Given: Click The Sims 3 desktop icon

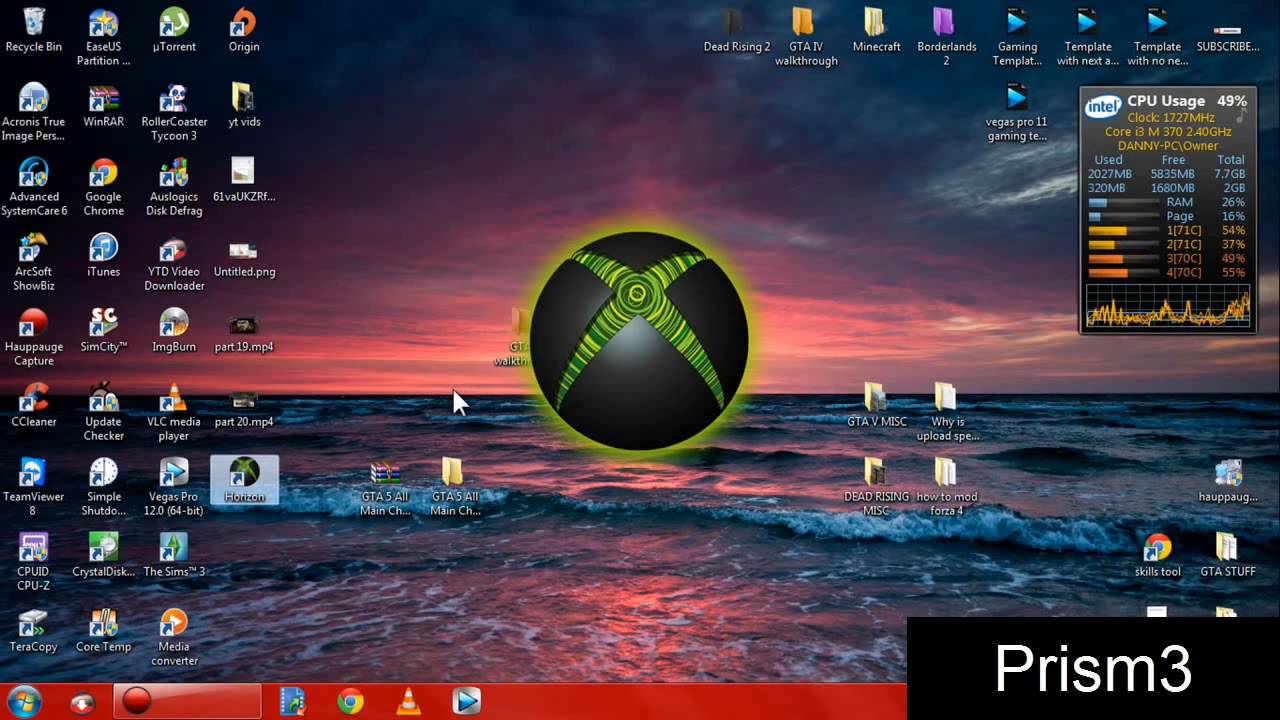Looking at the screenshot, I should click(x=174, y=555).
